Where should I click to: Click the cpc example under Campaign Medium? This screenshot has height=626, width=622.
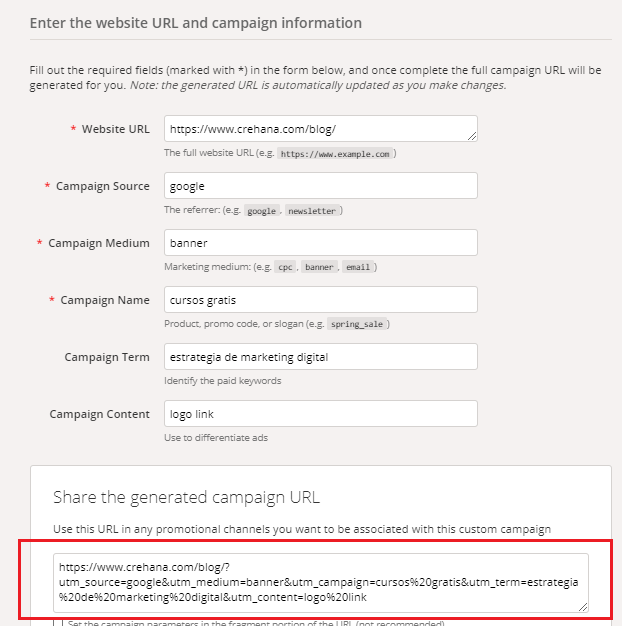[285, 268]
